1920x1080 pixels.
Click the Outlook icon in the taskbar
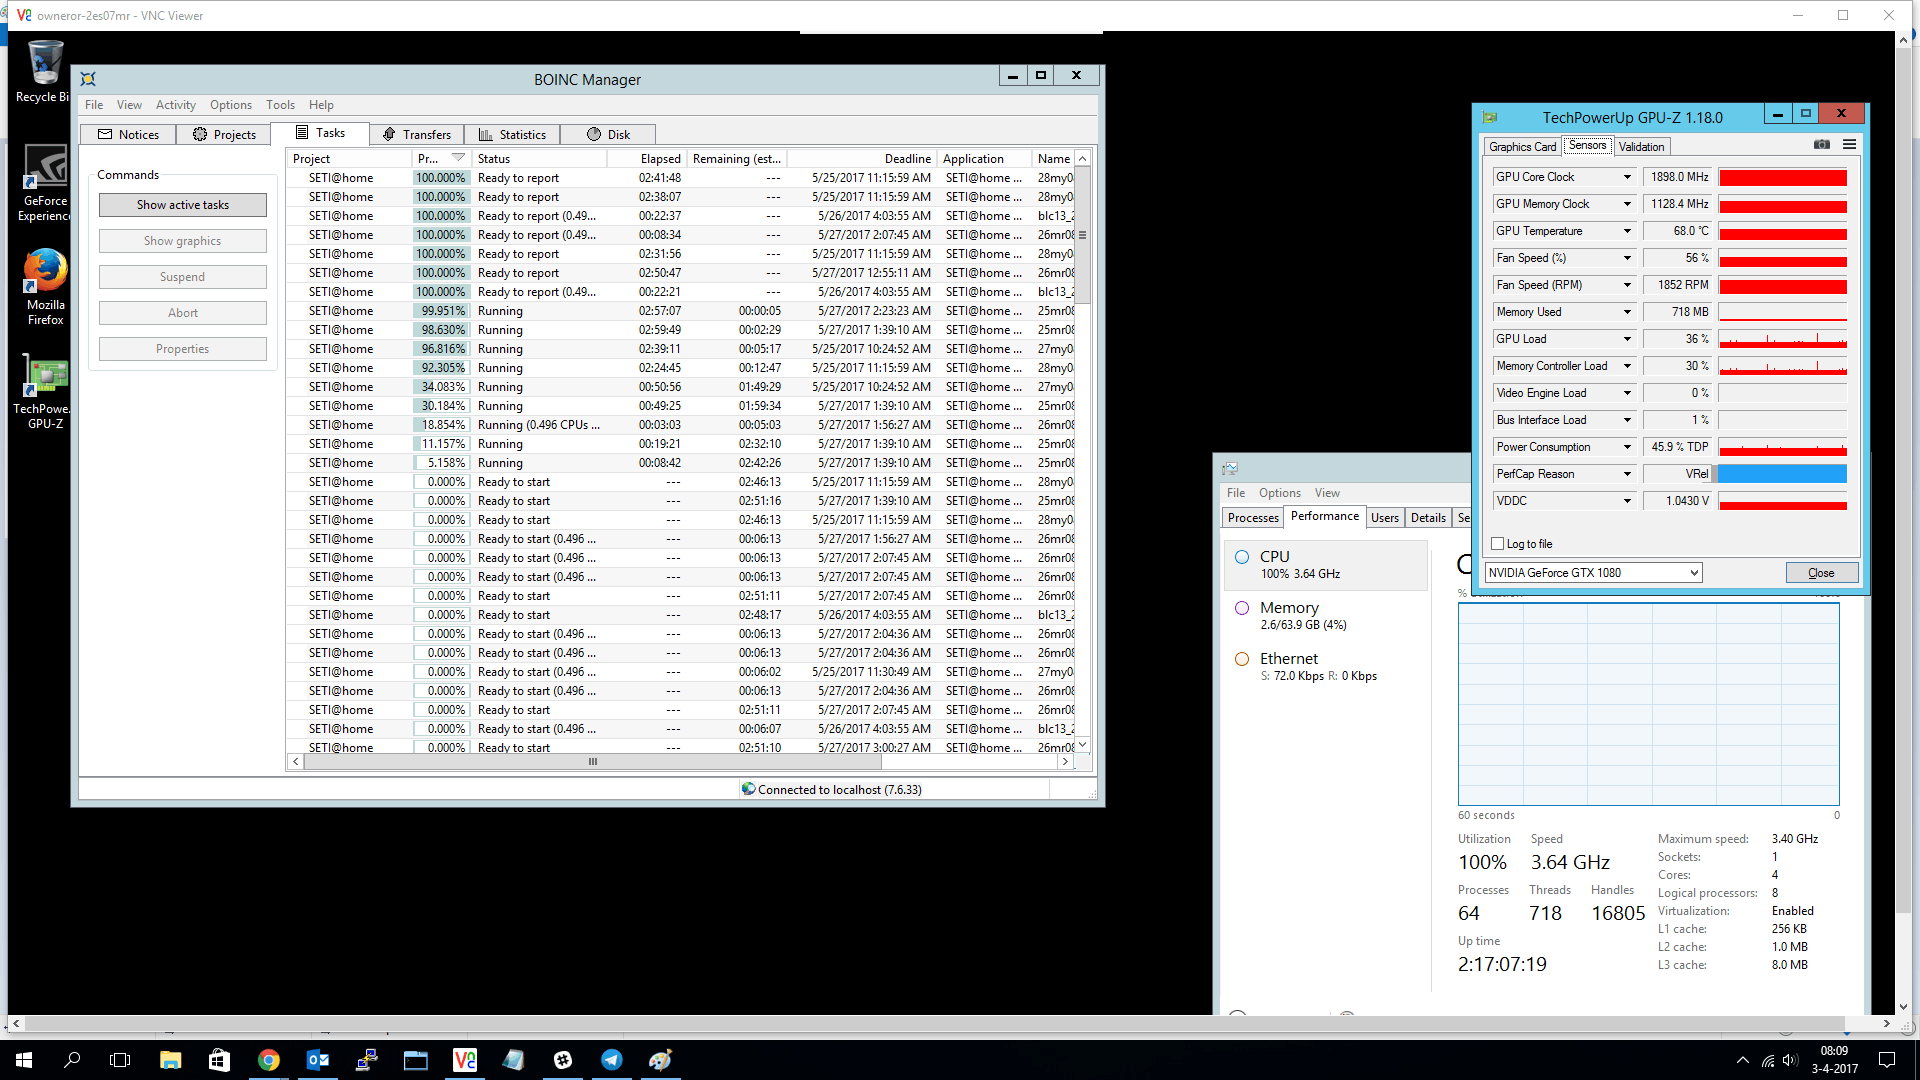317,1060
